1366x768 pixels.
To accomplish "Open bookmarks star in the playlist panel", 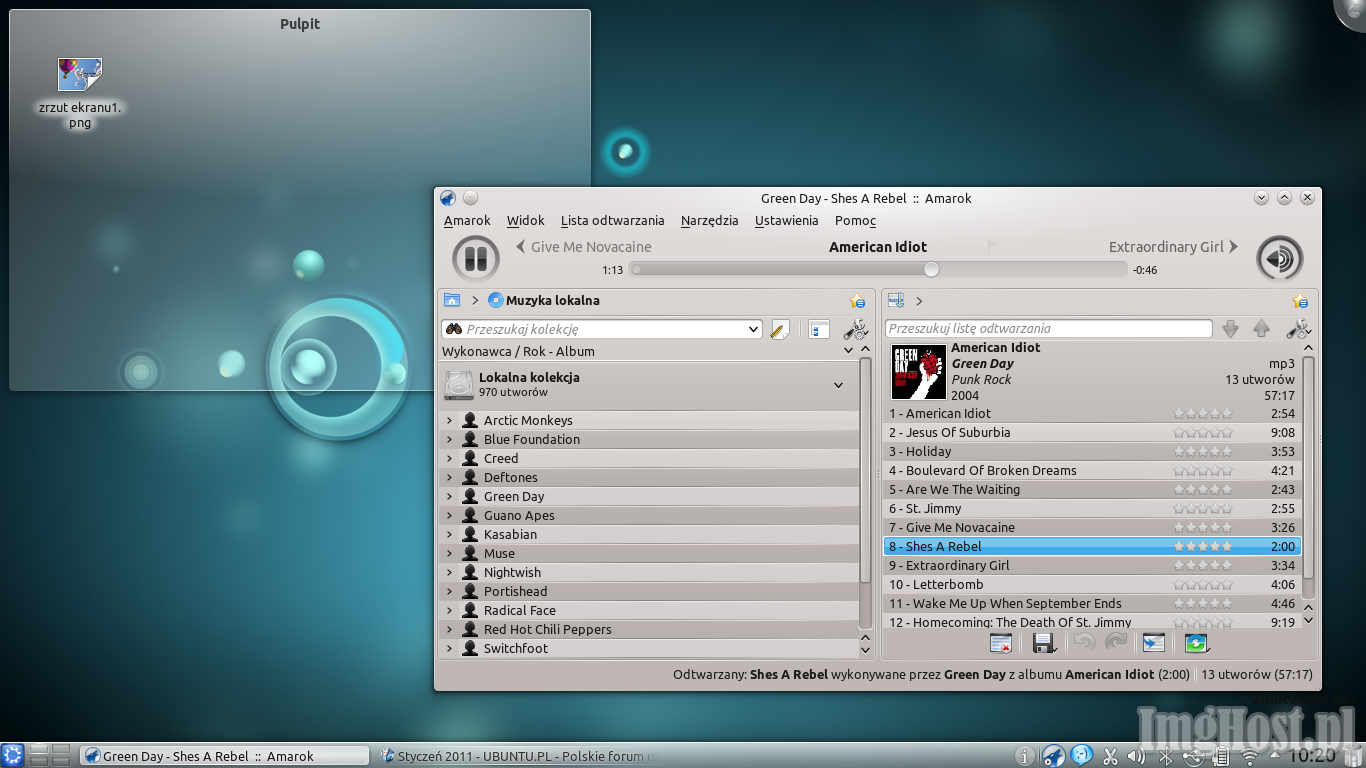I will tap(1300, 301).
